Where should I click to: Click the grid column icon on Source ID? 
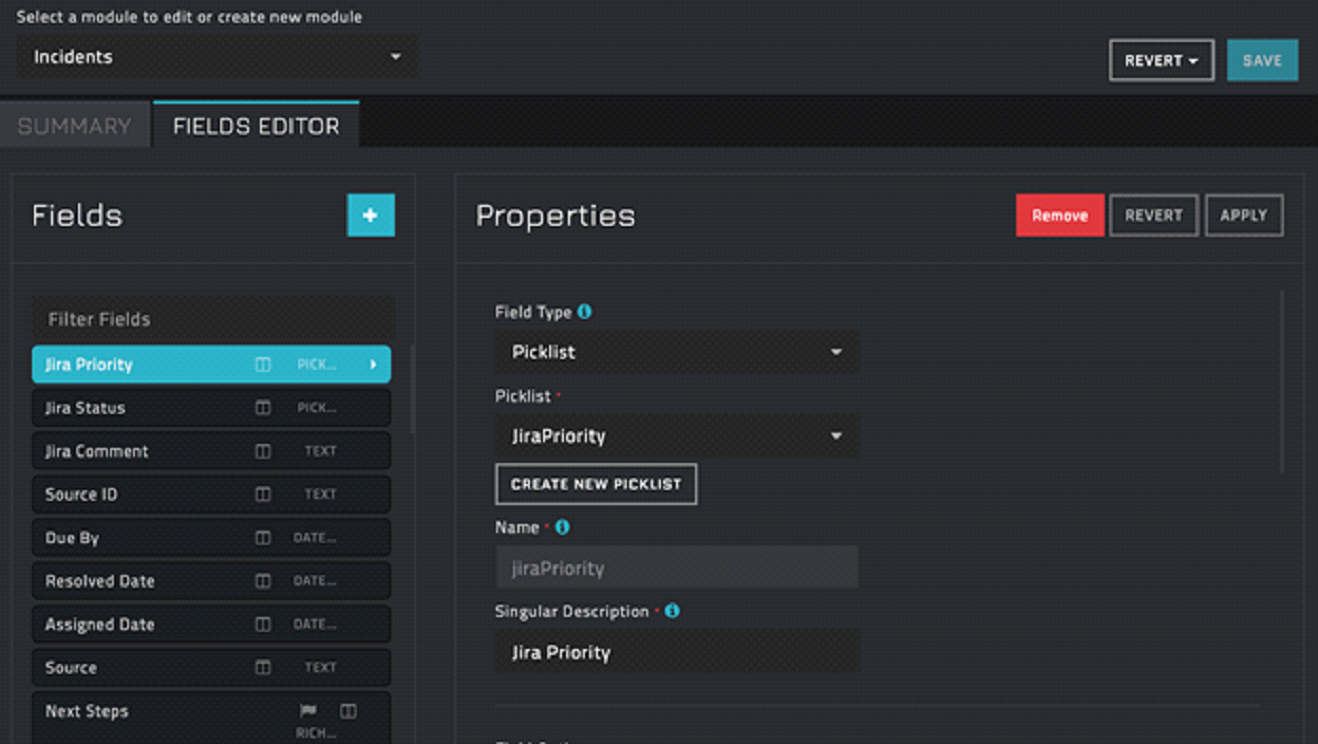pos(263,494)
